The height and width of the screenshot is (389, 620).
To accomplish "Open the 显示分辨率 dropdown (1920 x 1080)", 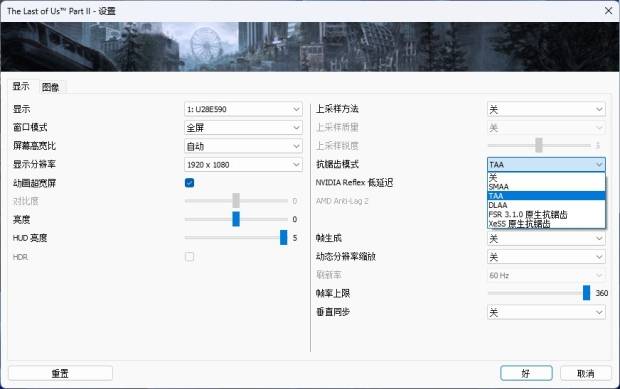I will [x=243, y=164].
